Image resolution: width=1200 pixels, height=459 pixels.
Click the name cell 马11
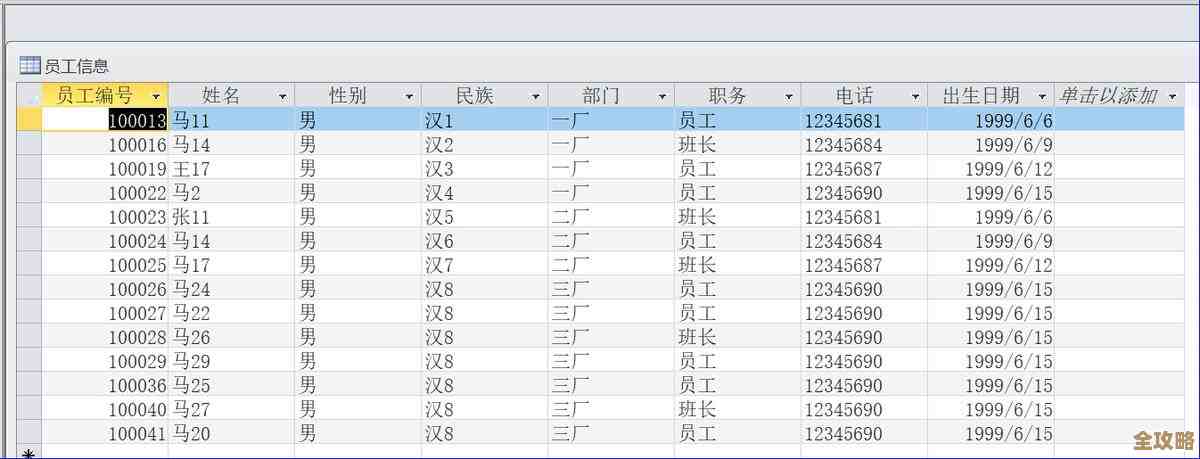coord(231,120)
